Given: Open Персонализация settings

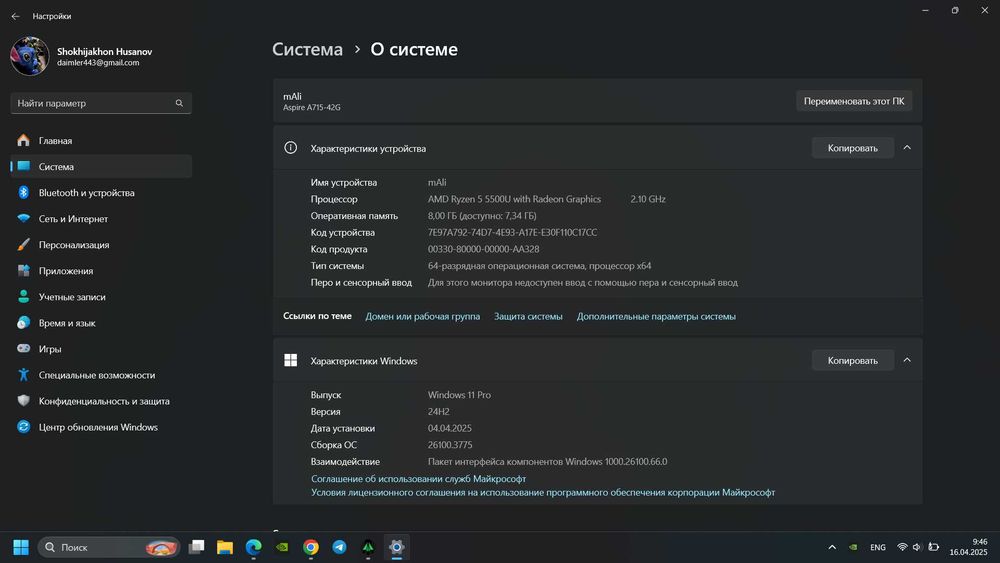Looking at the screenshot, I should 101,245.
